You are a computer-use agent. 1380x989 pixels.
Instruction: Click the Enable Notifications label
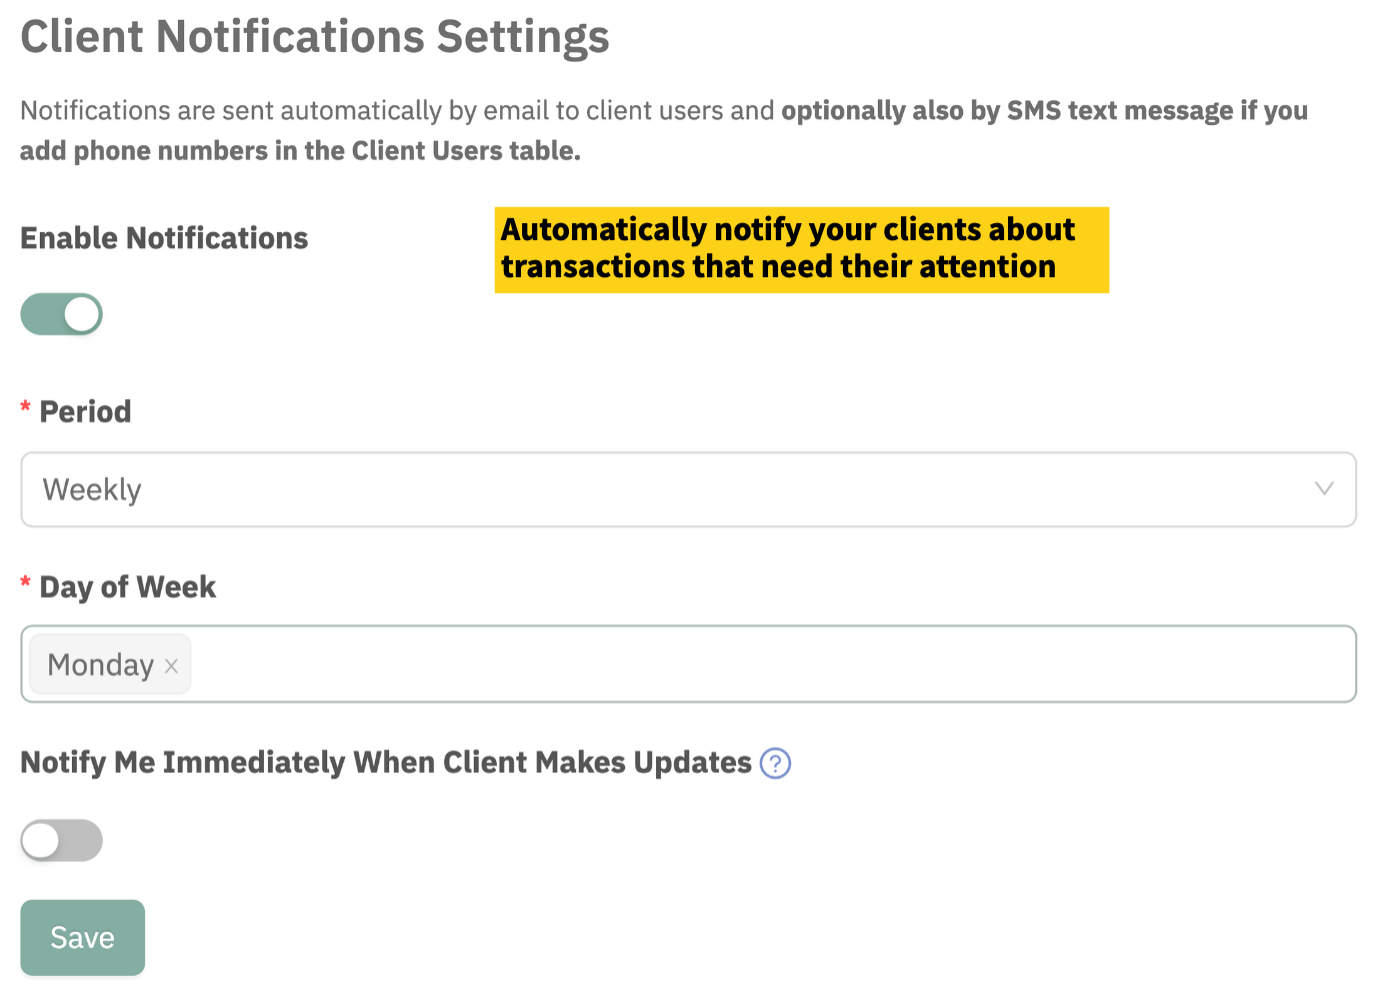tap(164, 238)
